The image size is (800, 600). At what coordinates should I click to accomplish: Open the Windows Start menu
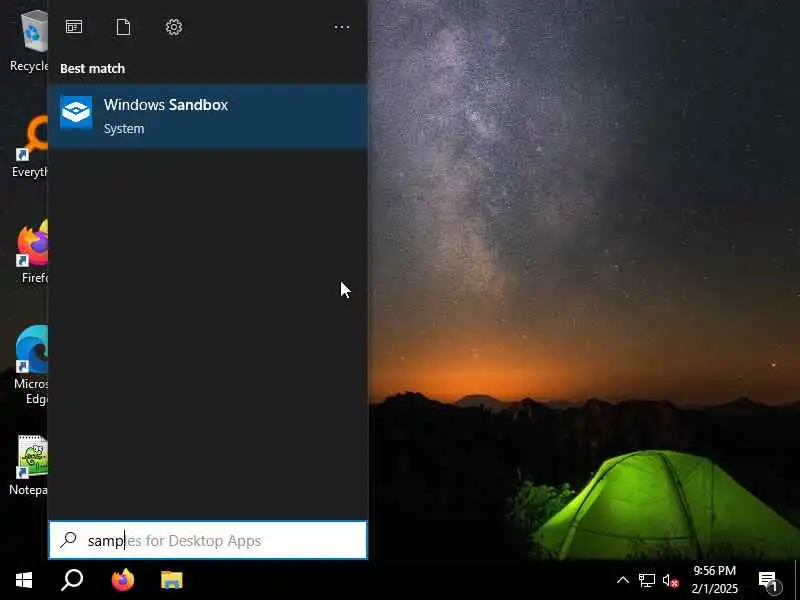pos(24,580)
